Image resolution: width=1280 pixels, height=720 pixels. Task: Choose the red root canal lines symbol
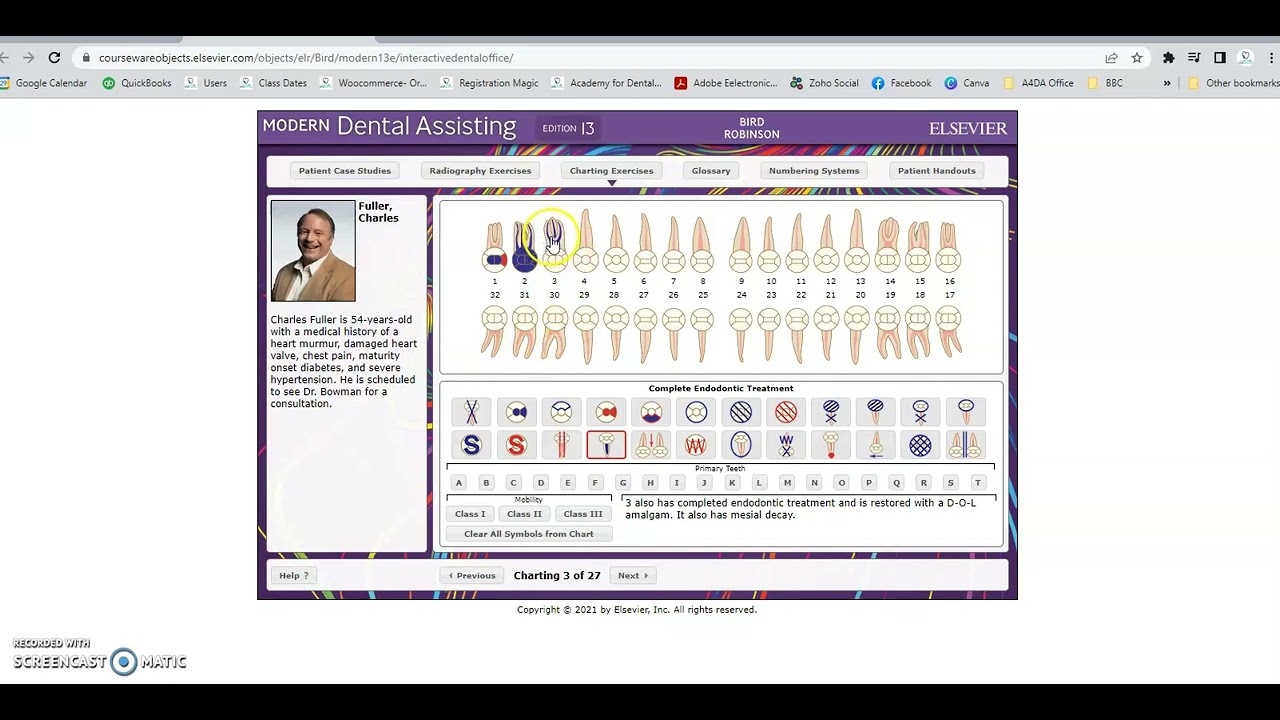[x=561, y=445]
